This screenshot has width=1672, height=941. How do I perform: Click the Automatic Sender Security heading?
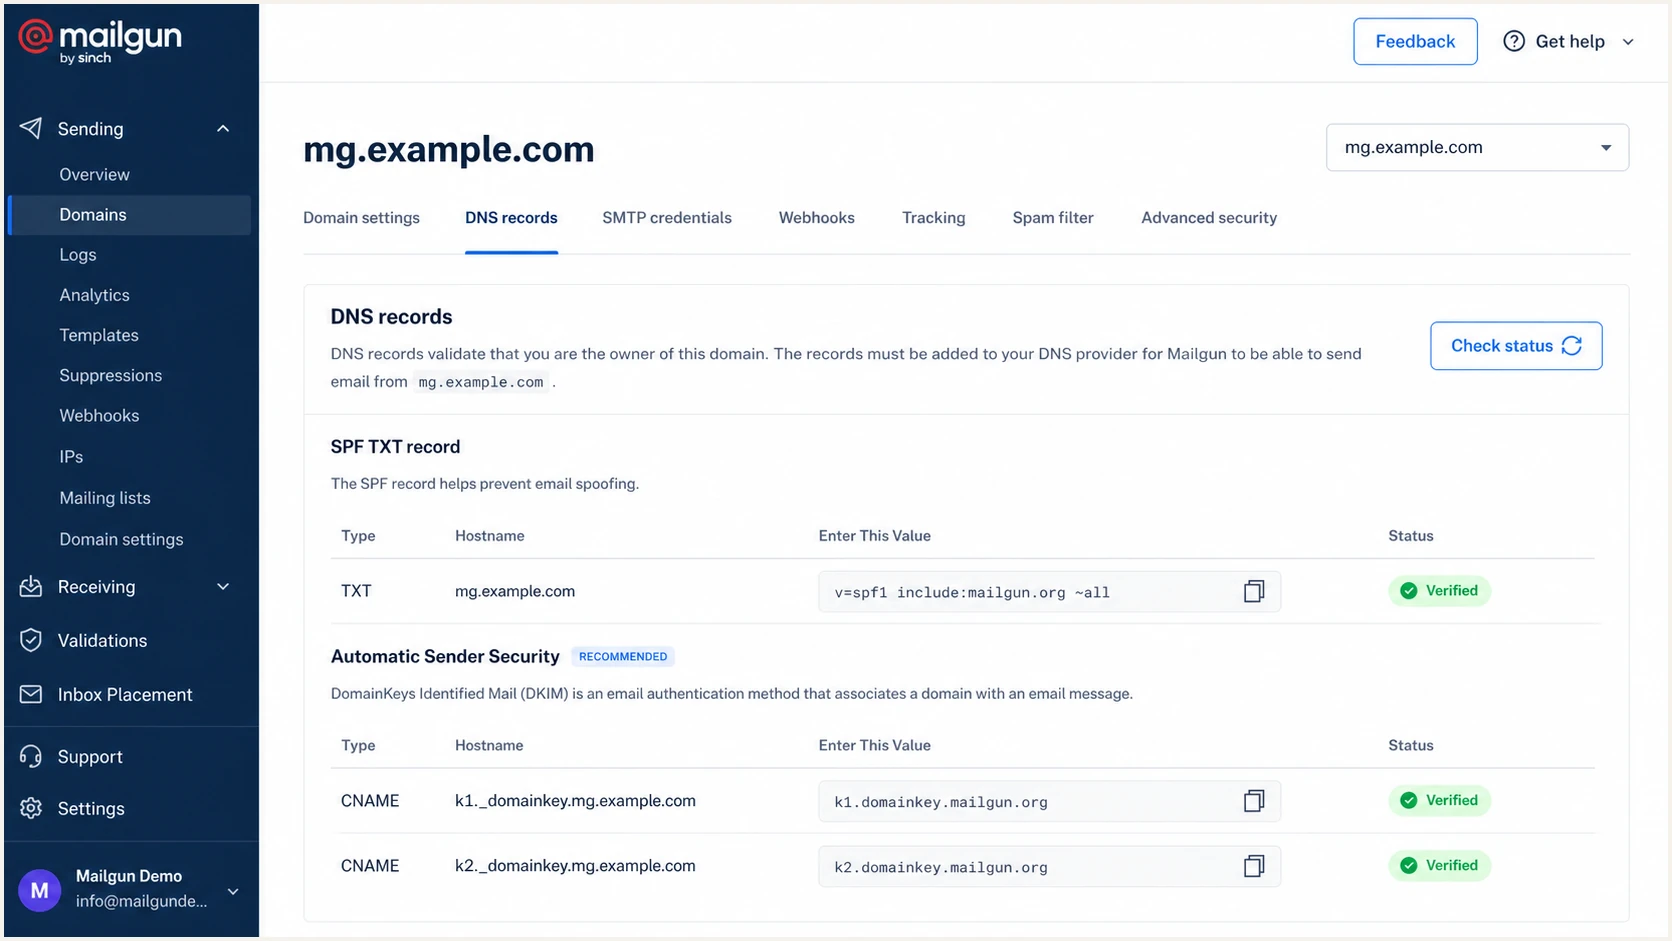click(x=445, y=656)
